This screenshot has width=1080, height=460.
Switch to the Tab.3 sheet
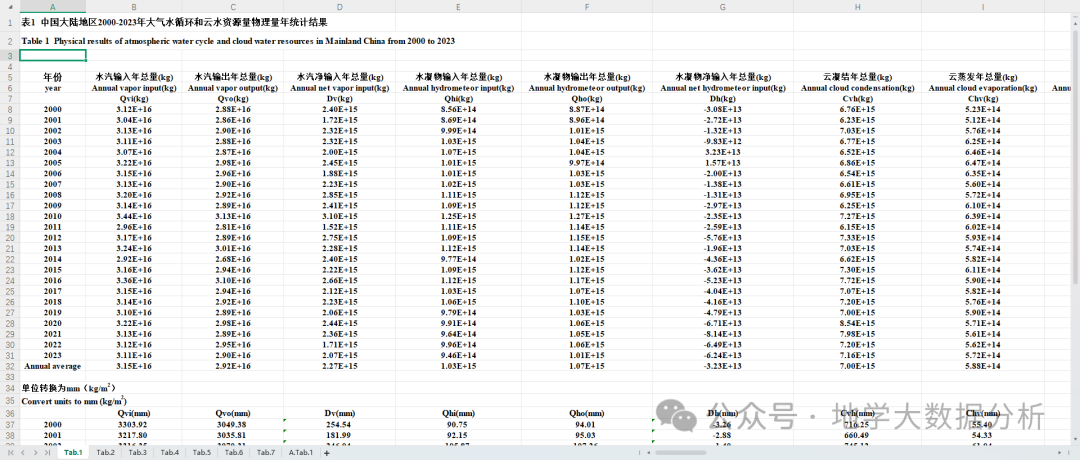(x=138, y=452)
